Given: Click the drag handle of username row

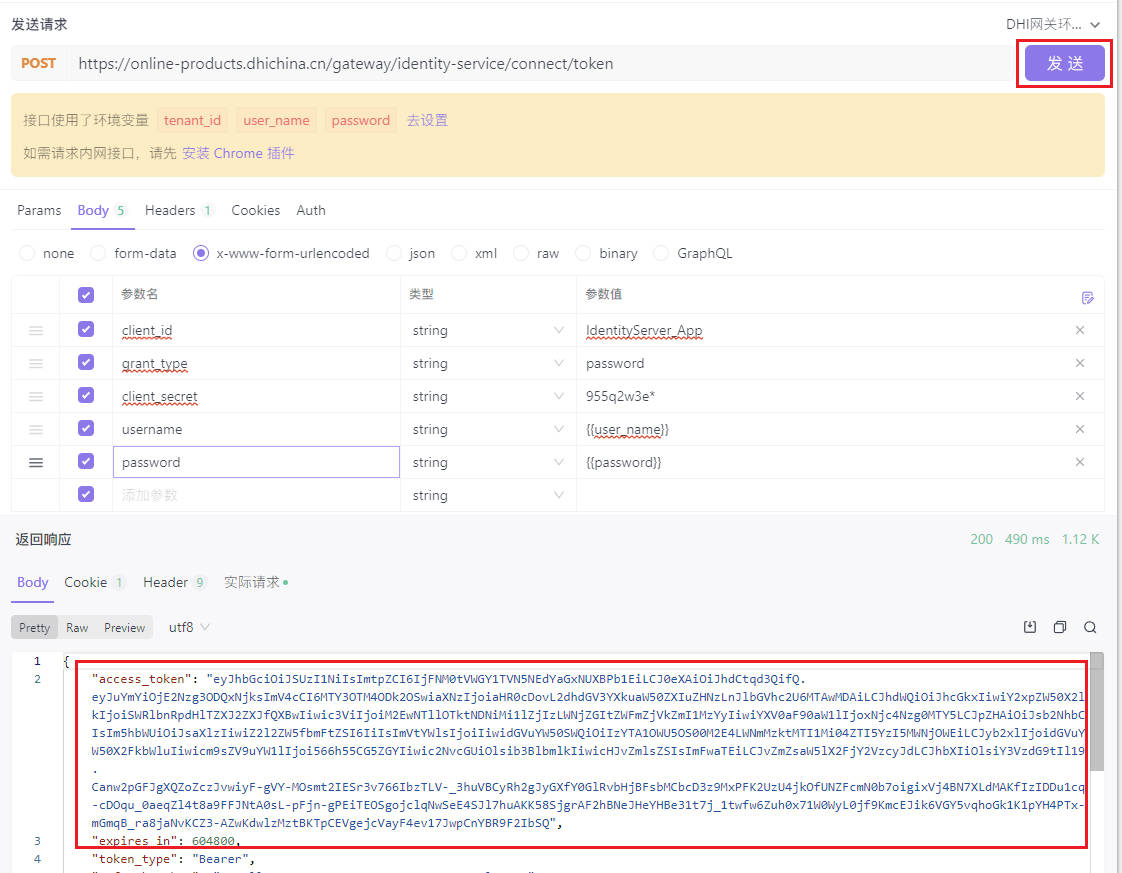Looking at the screenshot, I should (36, 429).
